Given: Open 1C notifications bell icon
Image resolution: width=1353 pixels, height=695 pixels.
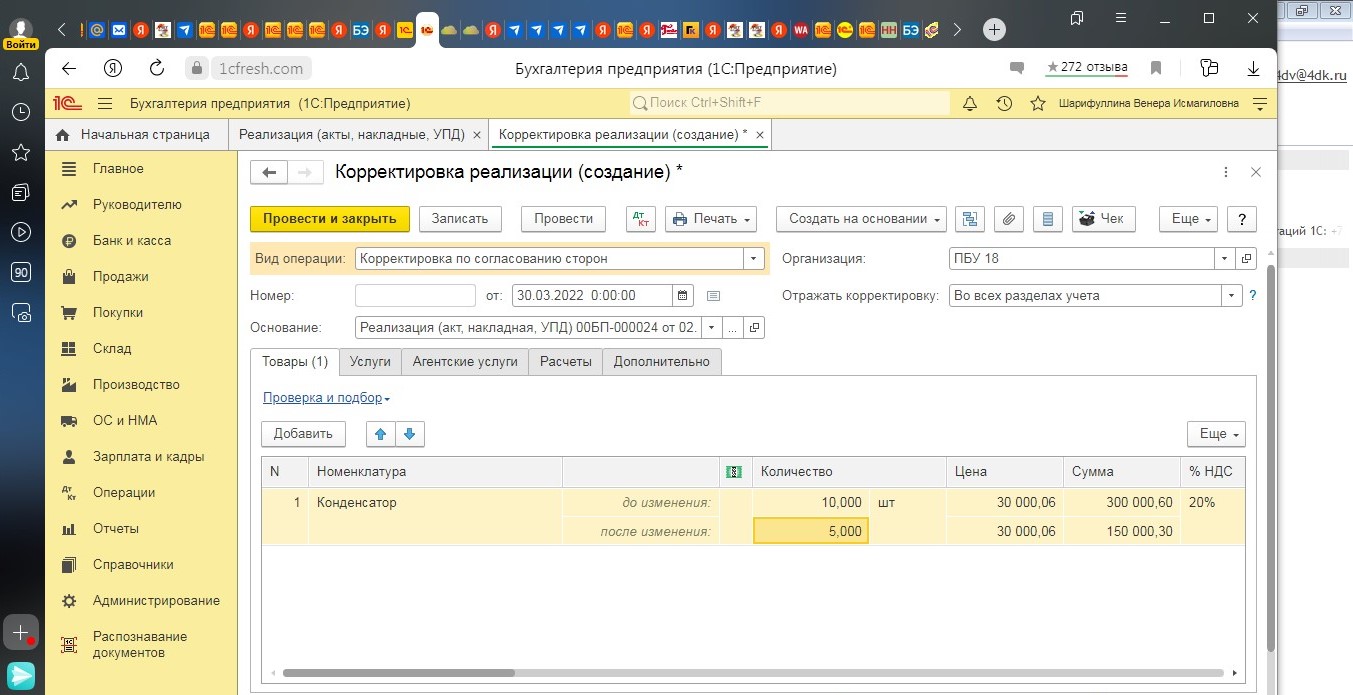Looking at the screenshot, I should click(x=969, y=104).
